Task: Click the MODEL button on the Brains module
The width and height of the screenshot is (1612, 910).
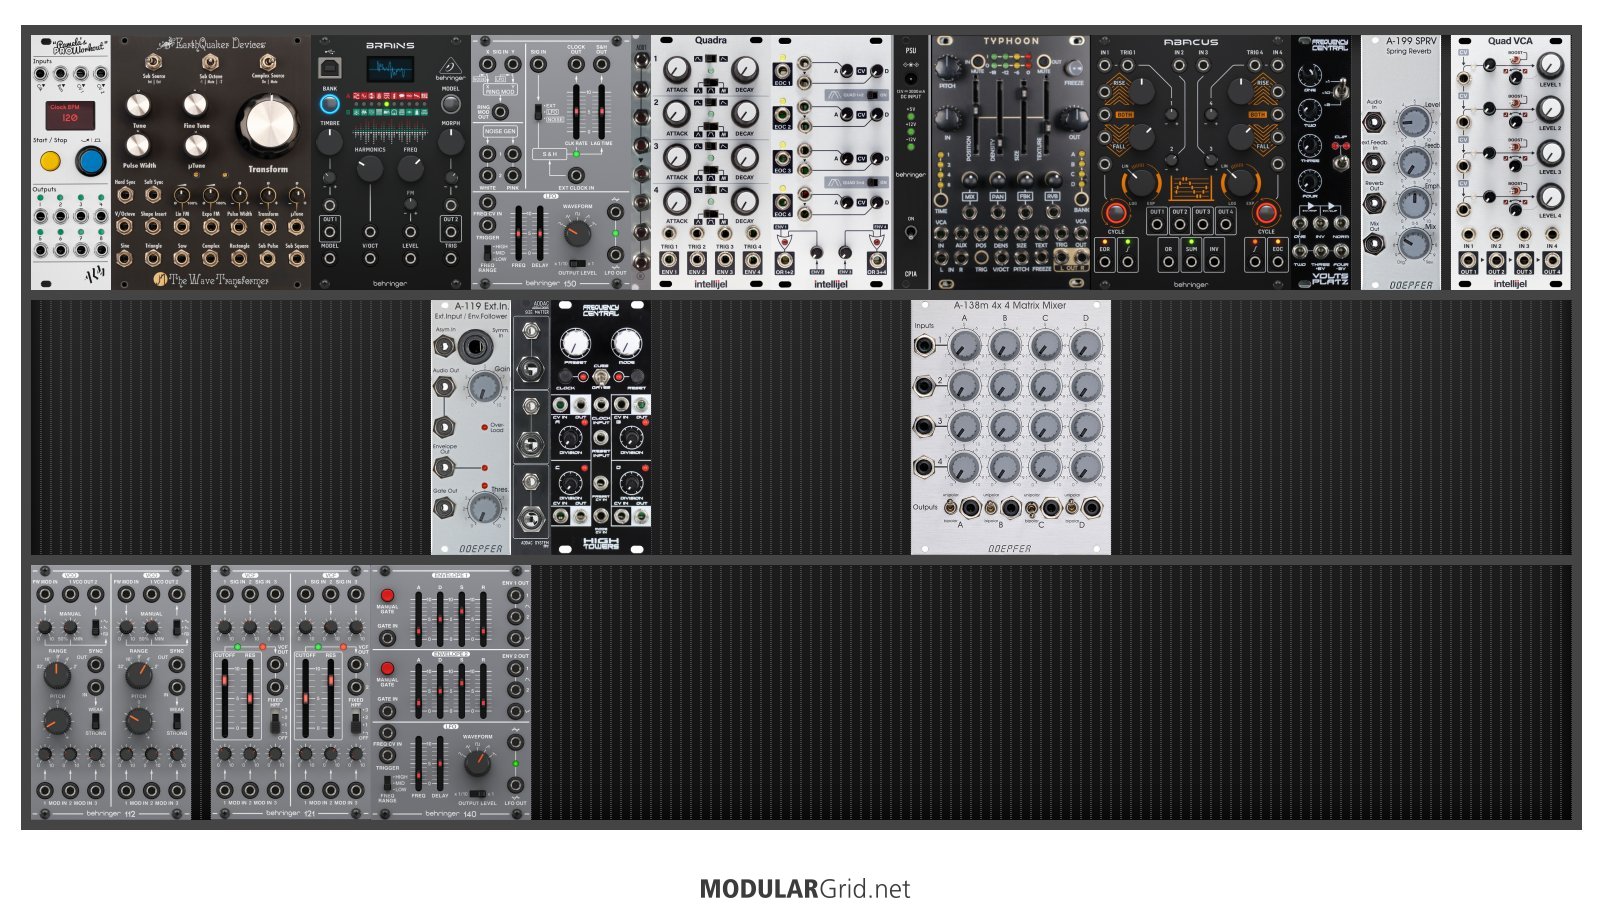Action: pyautogui.click(x=451, y=103)
